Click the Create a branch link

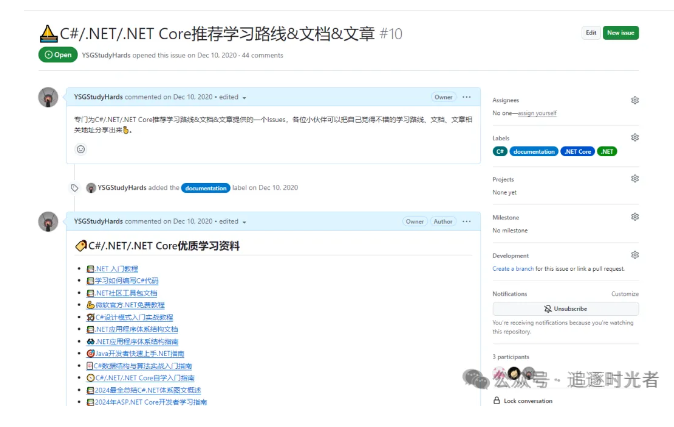tap(513, 269)
